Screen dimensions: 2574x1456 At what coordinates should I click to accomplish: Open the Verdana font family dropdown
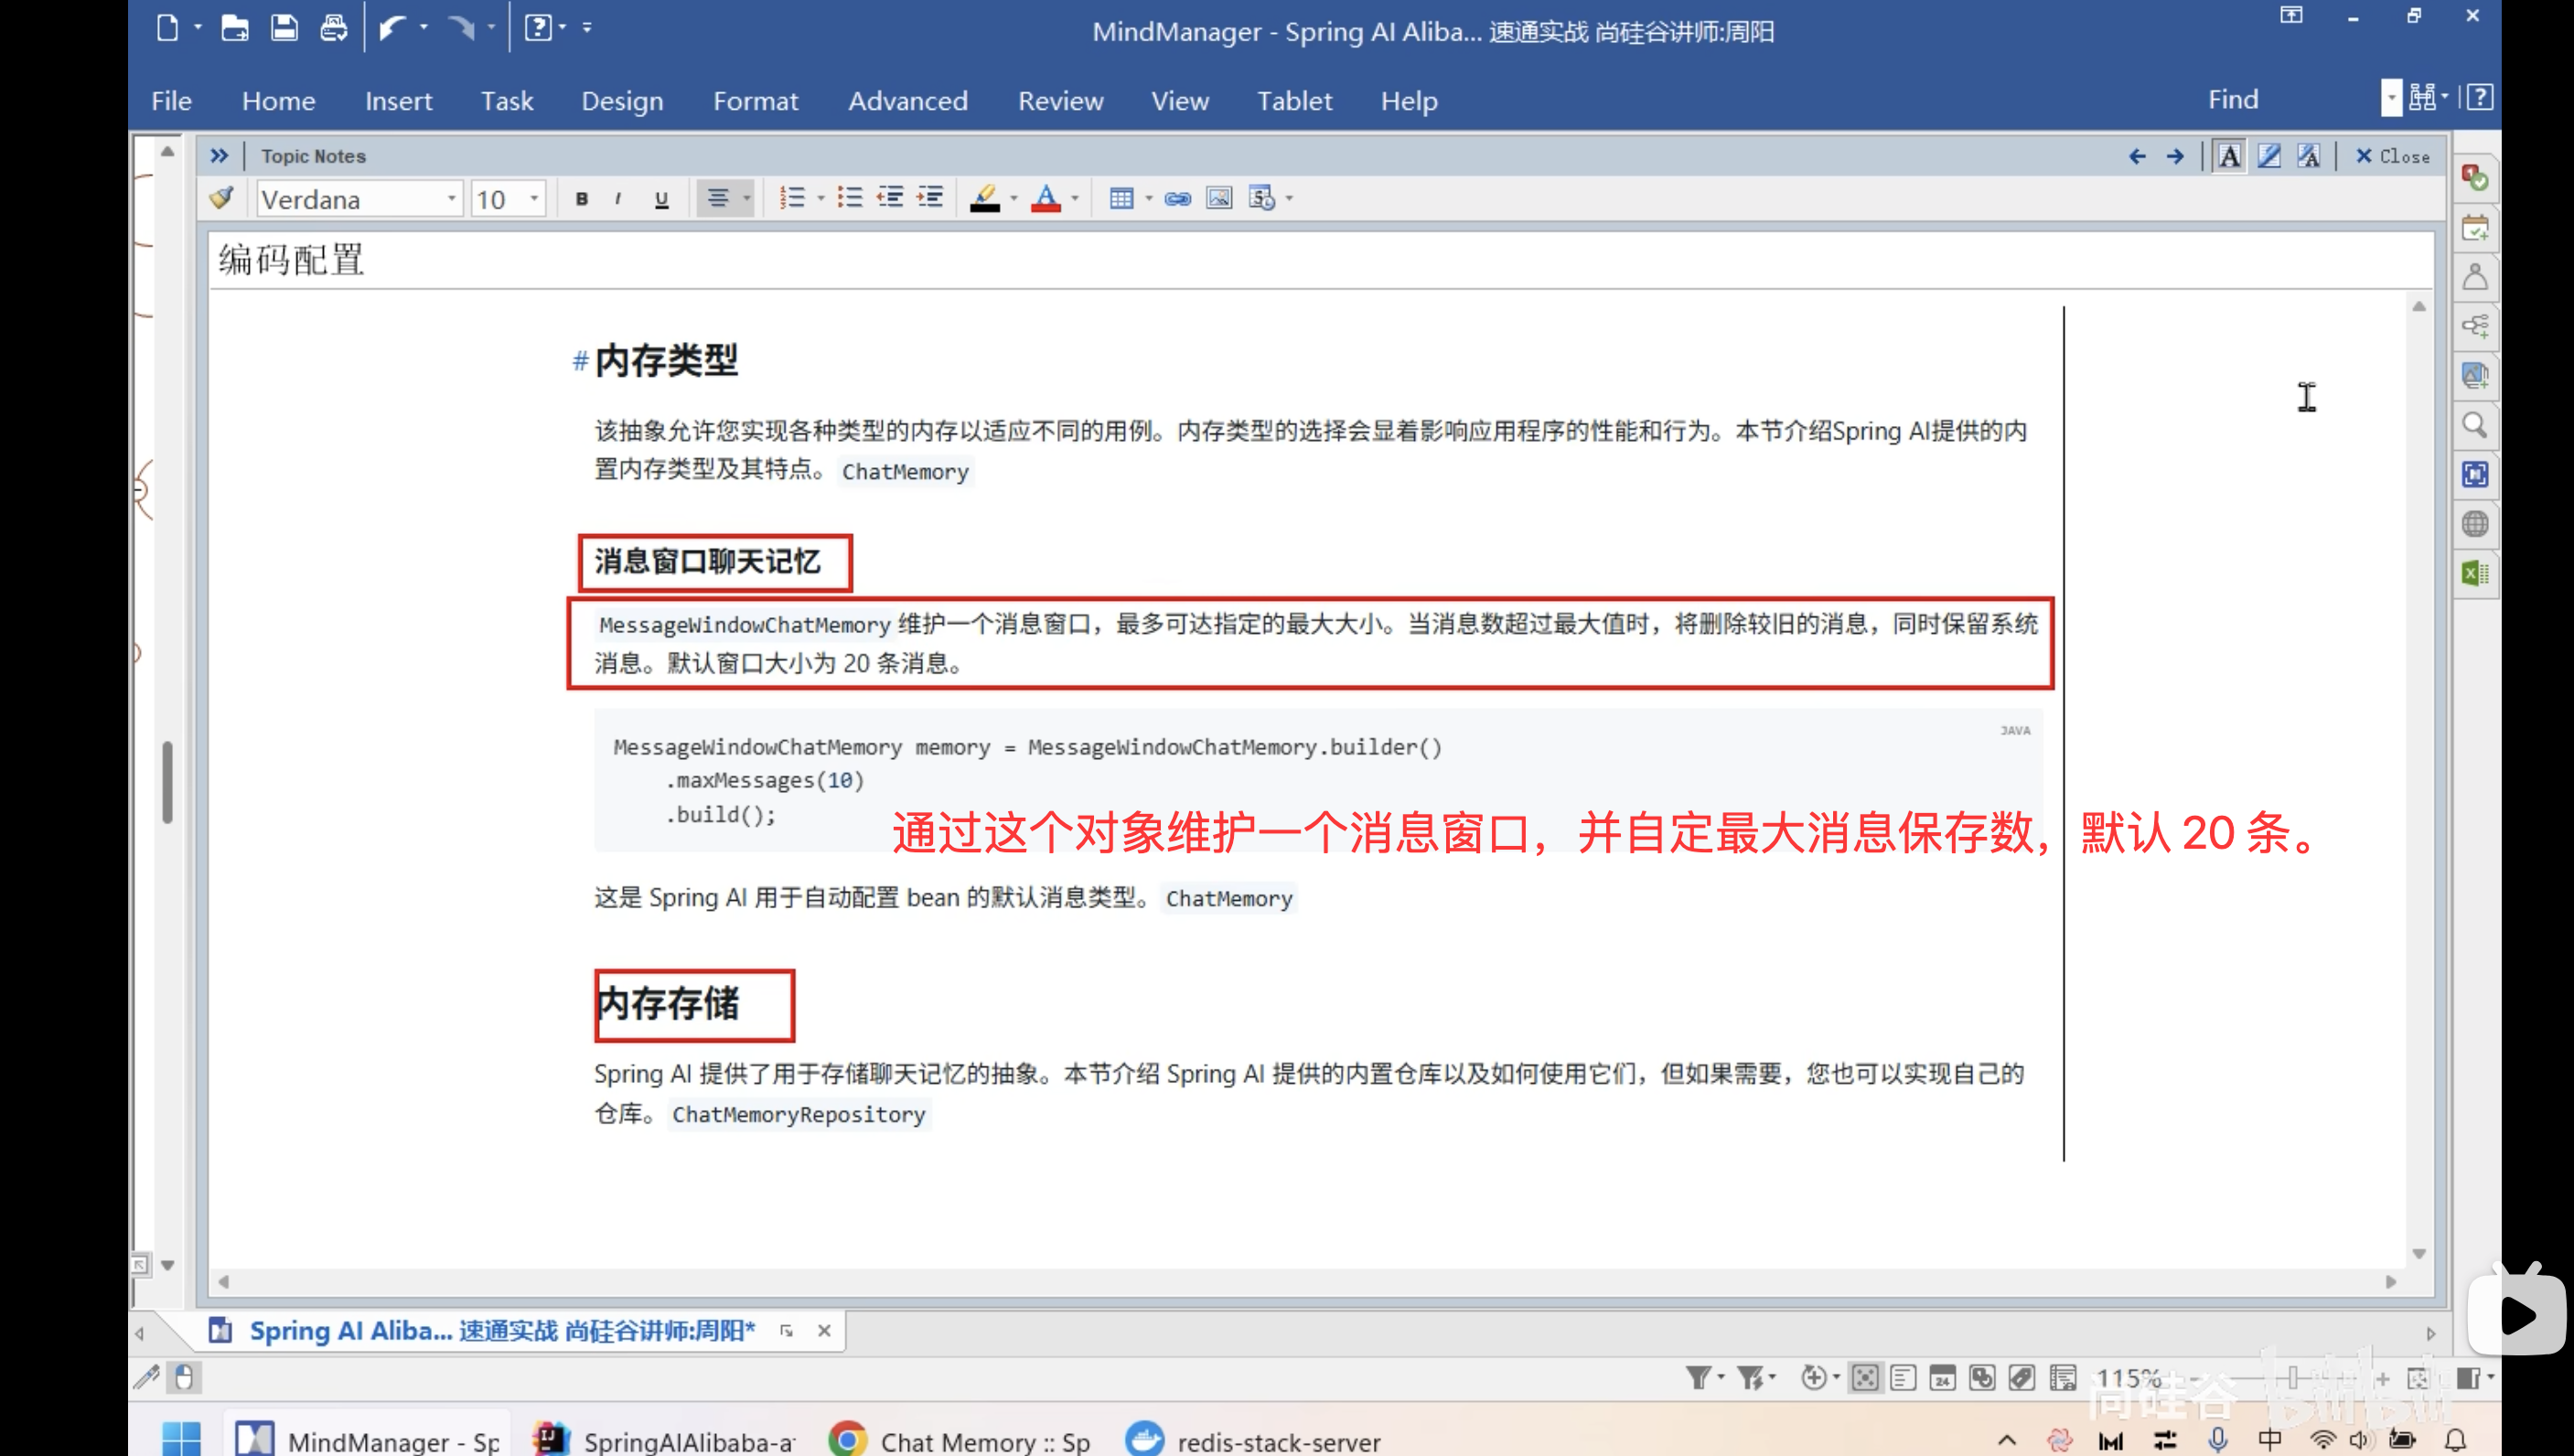pos(450,198)
